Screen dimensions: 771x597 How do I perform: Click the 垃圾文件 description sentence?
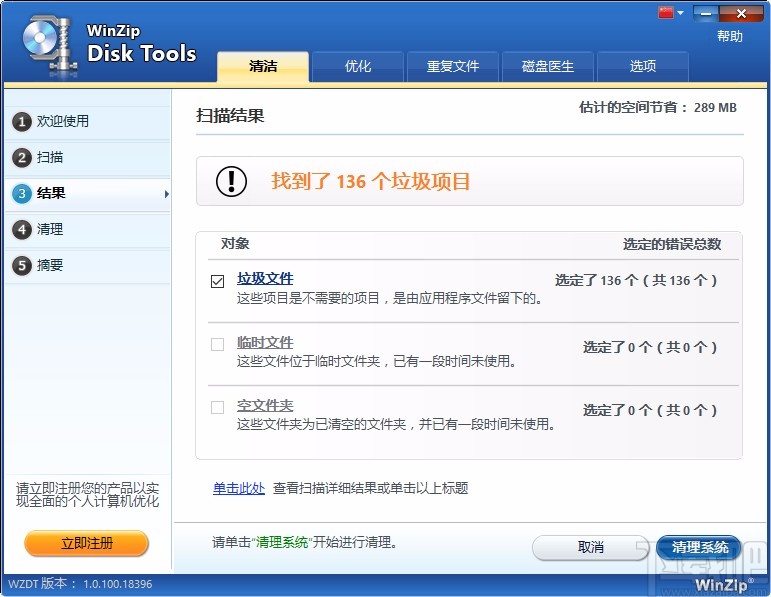point(390,298)
